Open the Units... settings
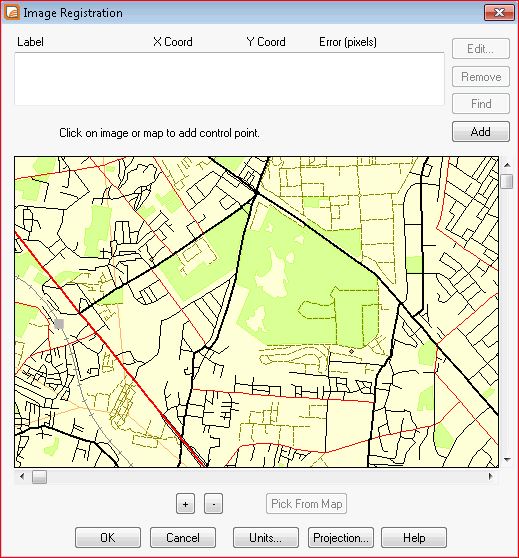This screenshot has height=558, width=519. tap(266, 537)
